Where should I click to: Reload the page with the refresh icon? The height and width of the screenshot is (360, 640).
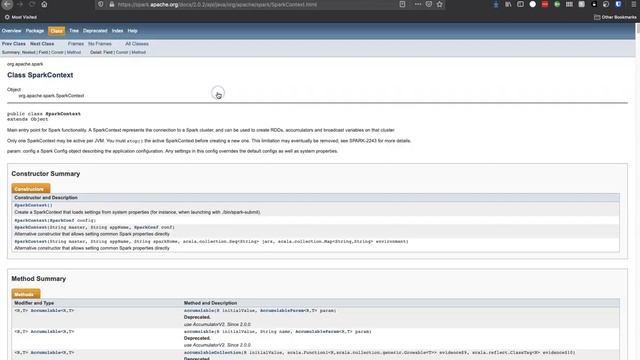[x=32, y=4]
